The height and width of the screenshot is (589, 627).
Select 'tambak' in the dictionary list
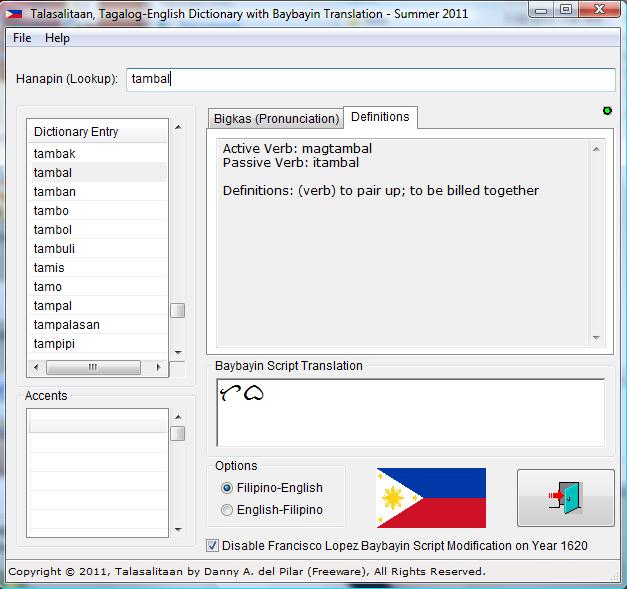pyautogui.click(x=98, y=154)
